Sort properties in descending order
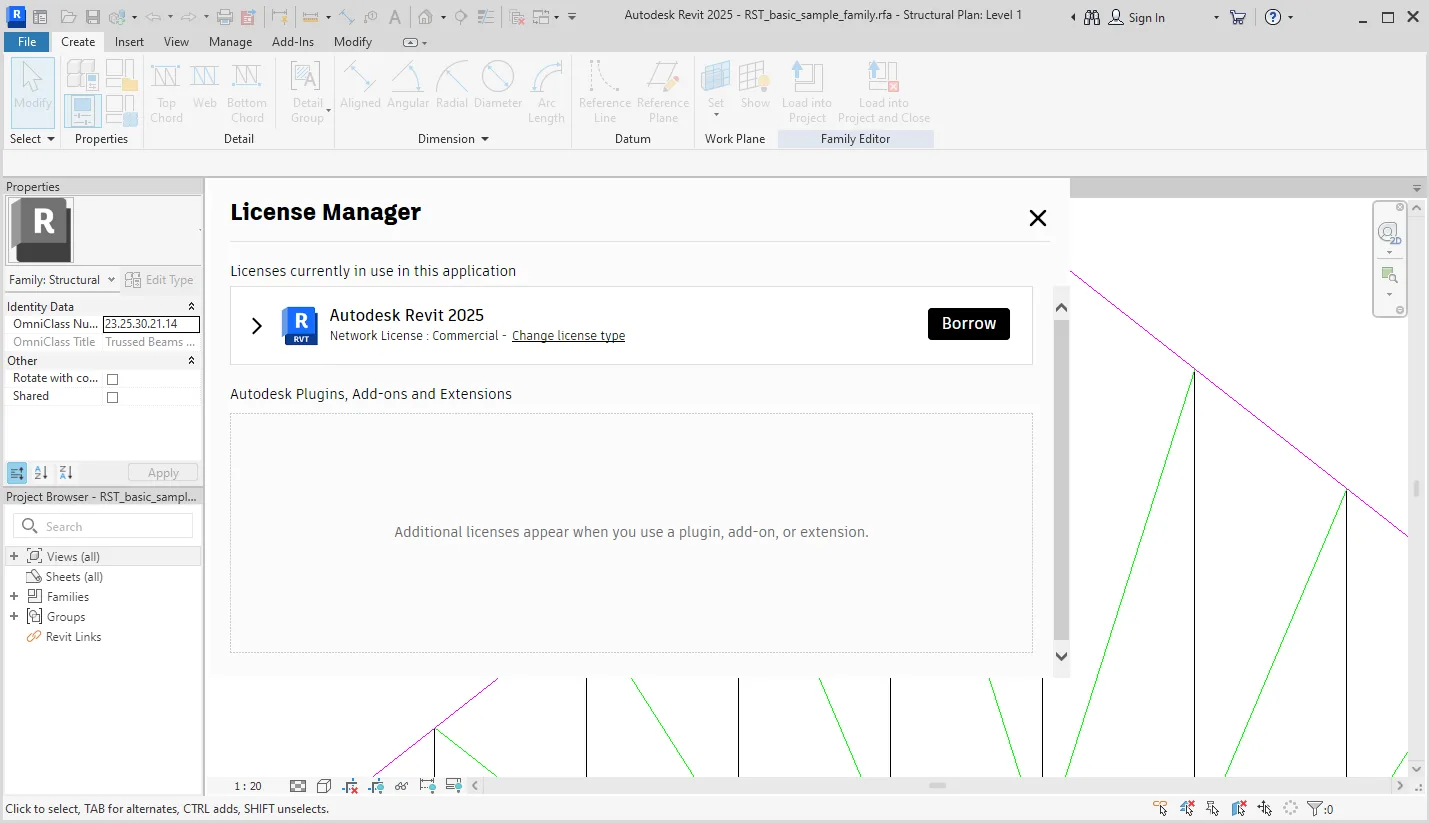 (x=65, y=473)
